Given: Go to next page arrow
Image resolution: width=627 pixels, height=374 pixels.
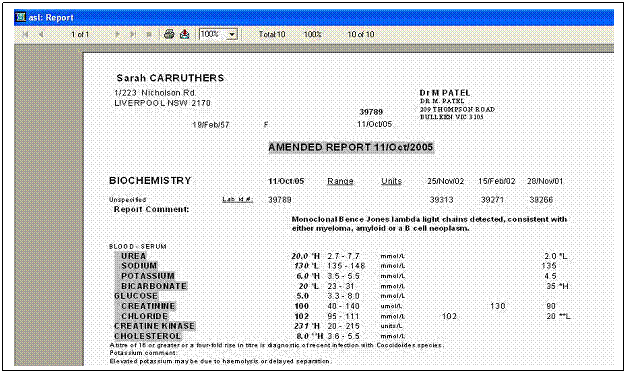Looking at the screenshot, I should coord(117,35).
